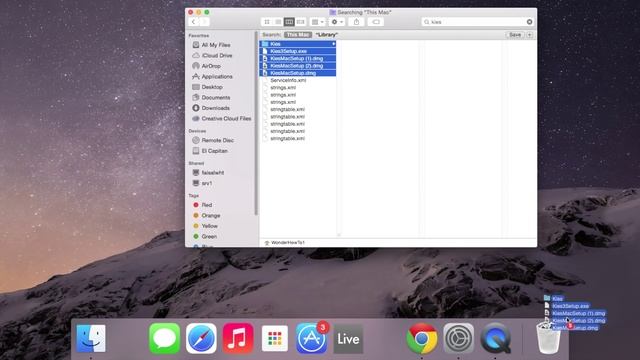The image size is (640, 360).
Task: Open System Preferences from the Dock
Action: click(458, 338)
